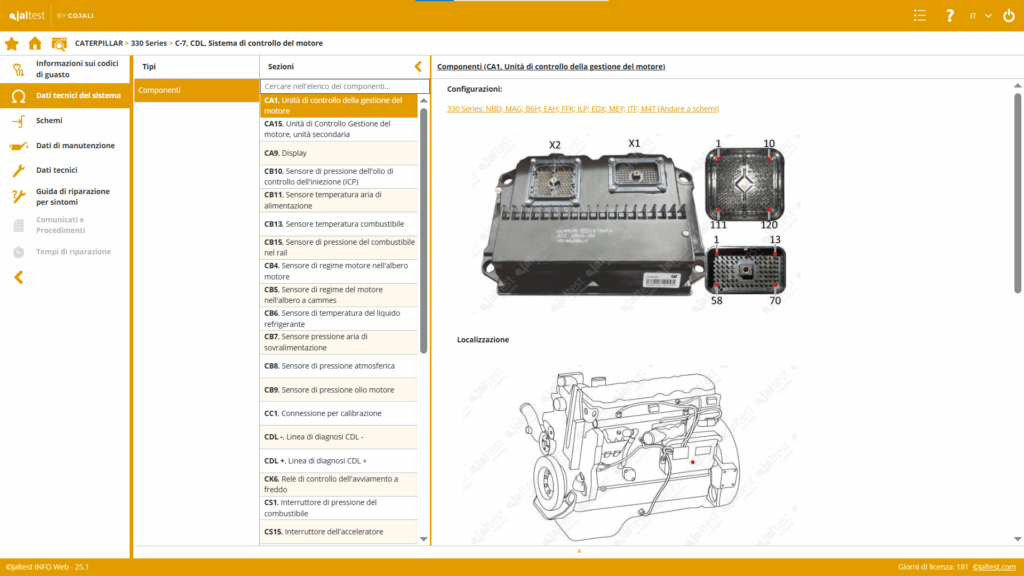Screen dimensions: 1024x576
Task: Select CB13 Sensore temperatura combustibile
Action: pyautogui.click(x=339, y=224)
